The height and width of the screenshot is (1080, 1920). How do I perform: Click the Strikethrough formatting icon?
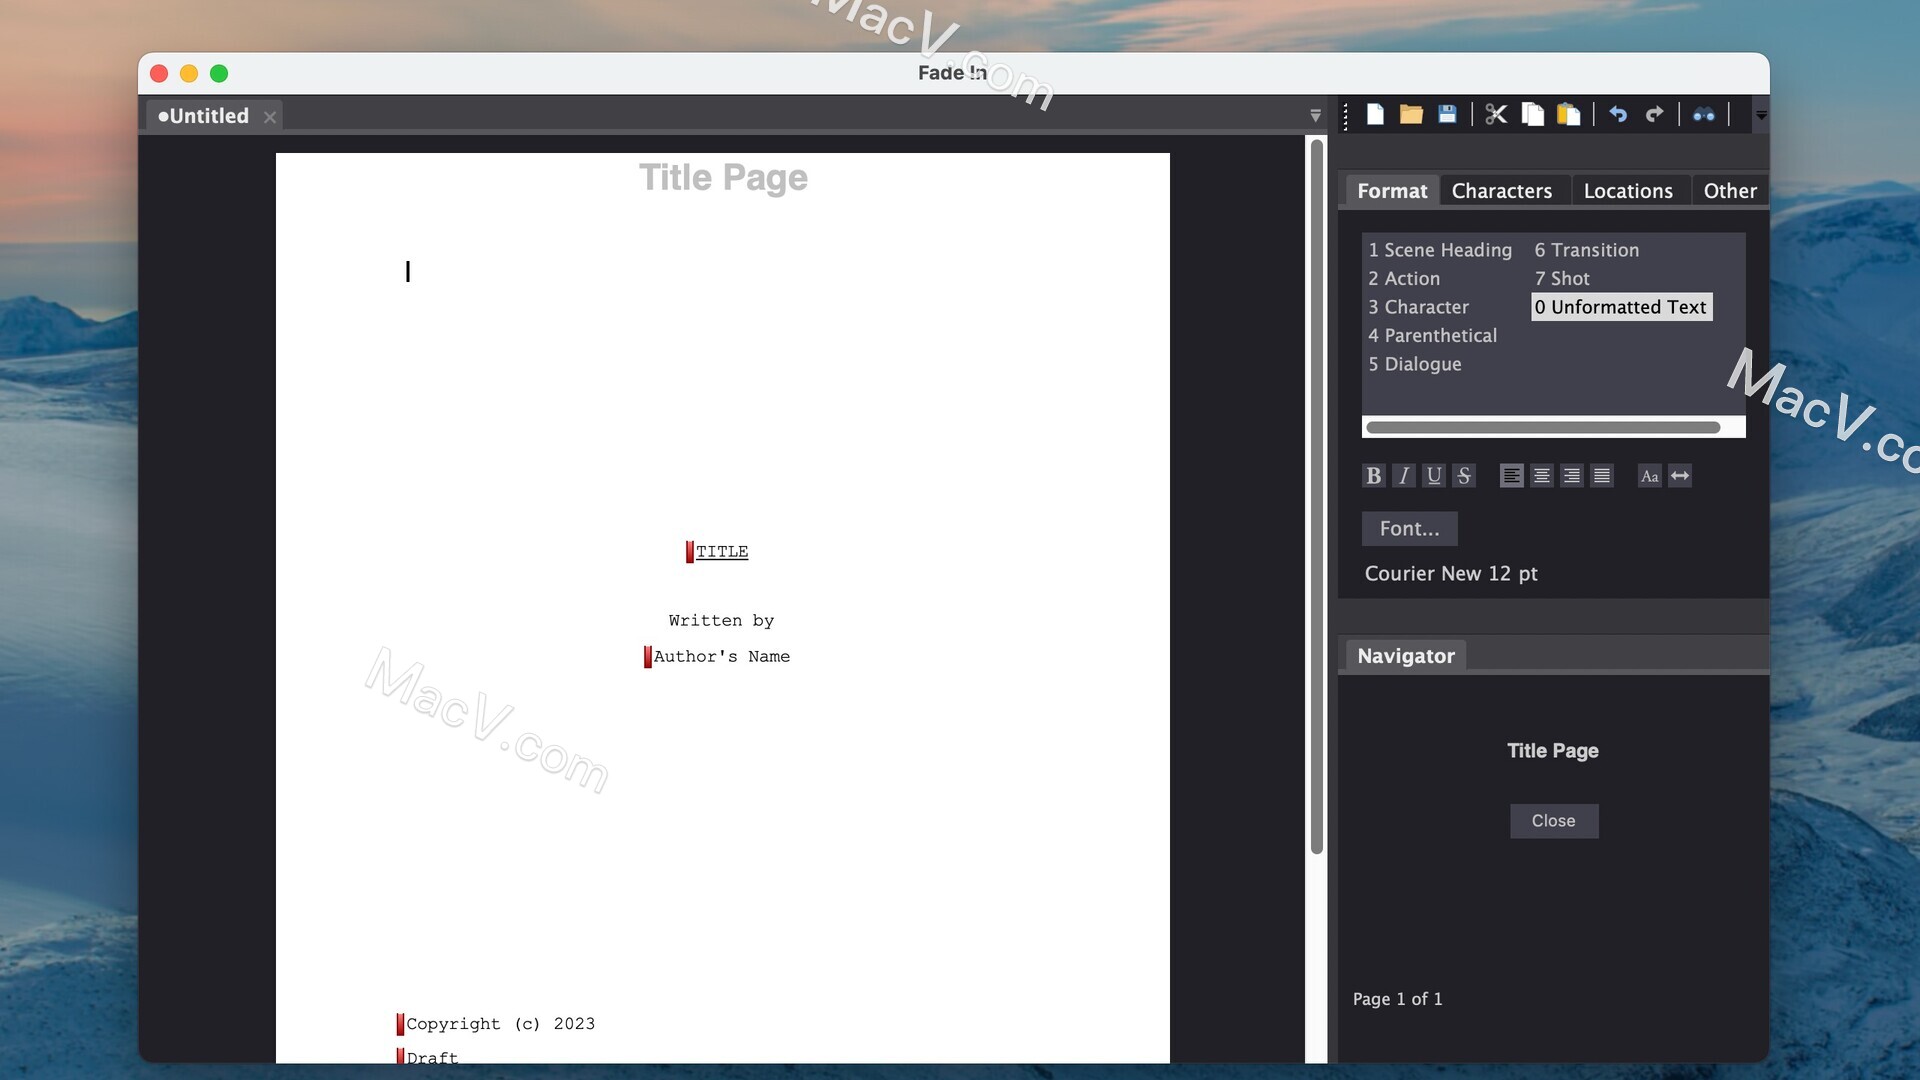pyautogui.click(x=1465, y=476)
